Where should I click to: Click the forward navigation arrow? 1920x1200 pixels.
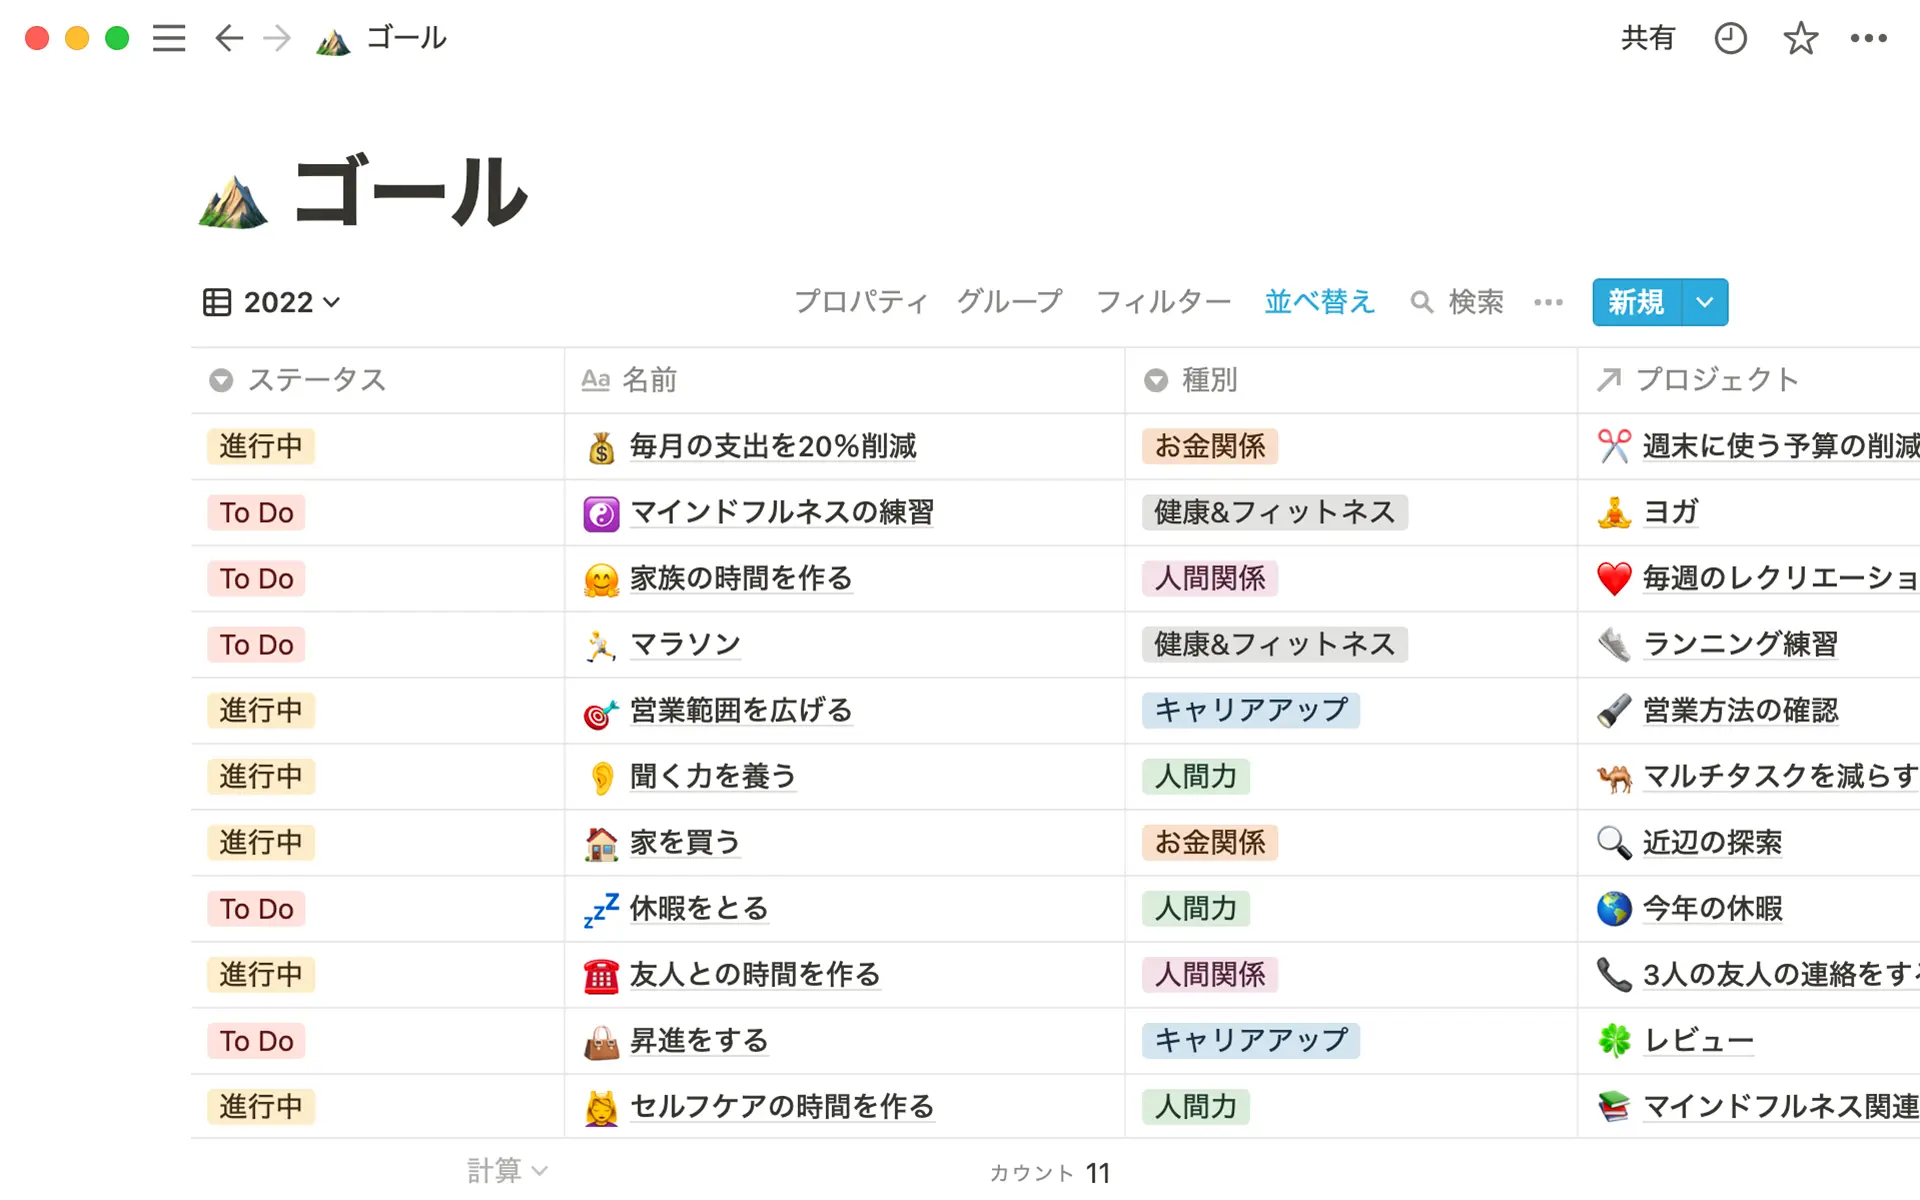277,38
